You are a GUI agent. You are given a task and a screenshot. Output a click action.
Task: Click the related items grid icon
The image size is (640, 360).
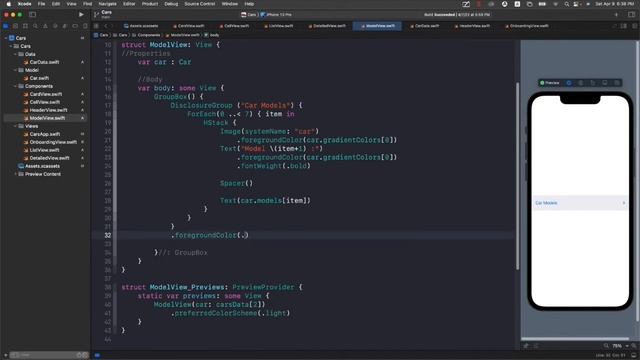pos(96,26)
